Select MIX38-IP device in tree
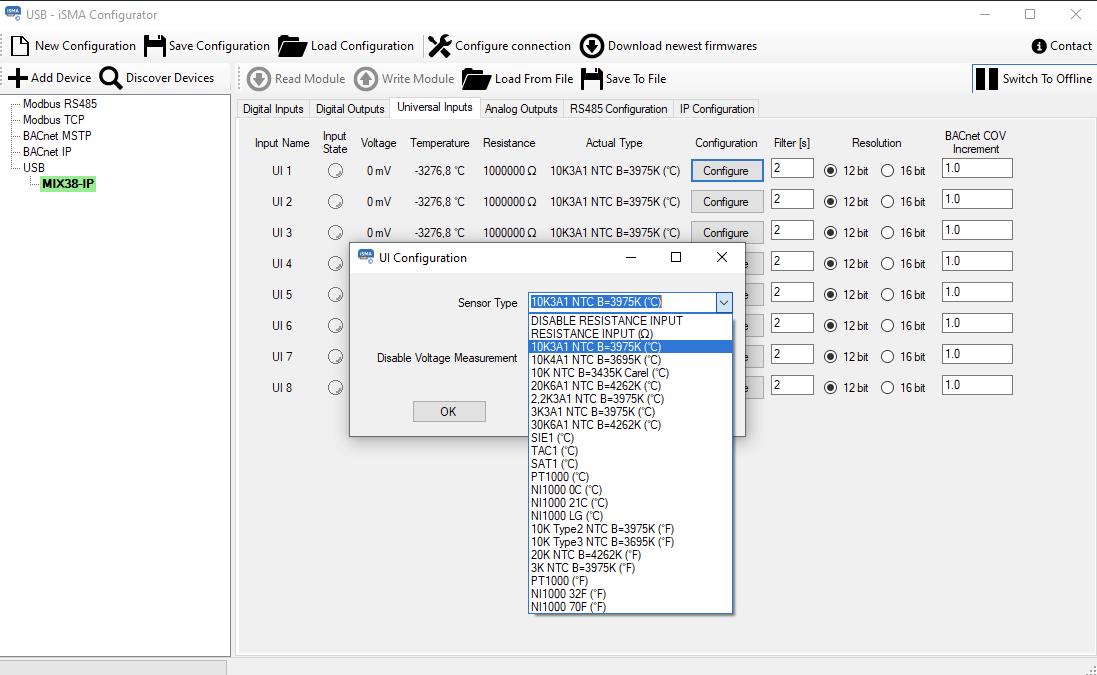1097x675 pixels. pos(68,184)
